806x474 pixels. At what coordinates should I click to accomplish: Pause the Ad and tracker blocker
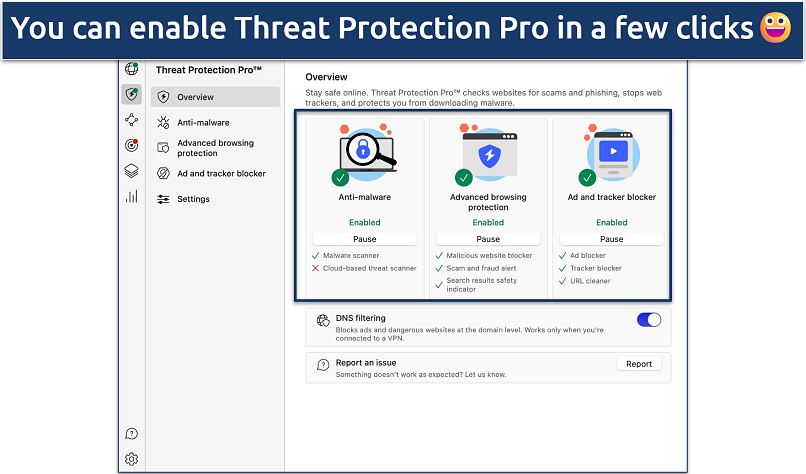click(611, 239)
